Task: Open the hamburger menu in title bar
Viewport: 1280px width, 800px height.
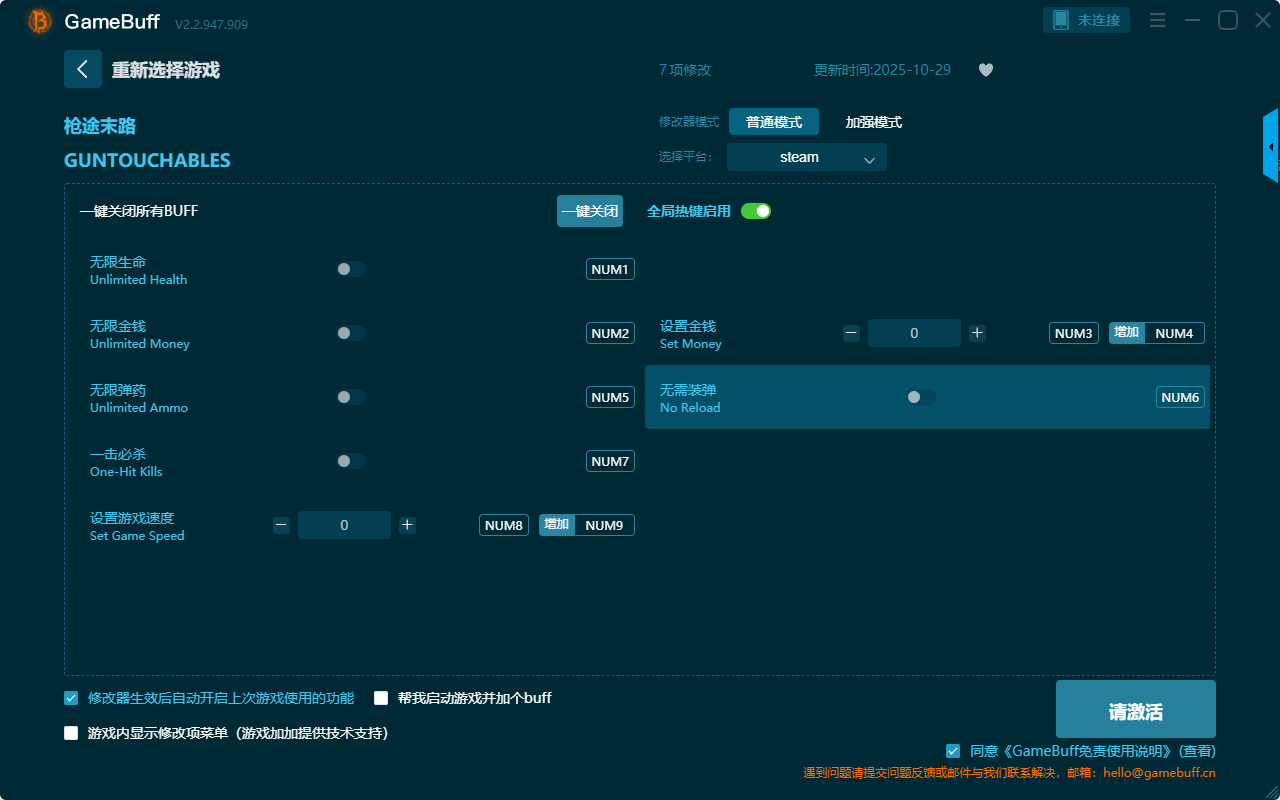Action: (1157, 20)
